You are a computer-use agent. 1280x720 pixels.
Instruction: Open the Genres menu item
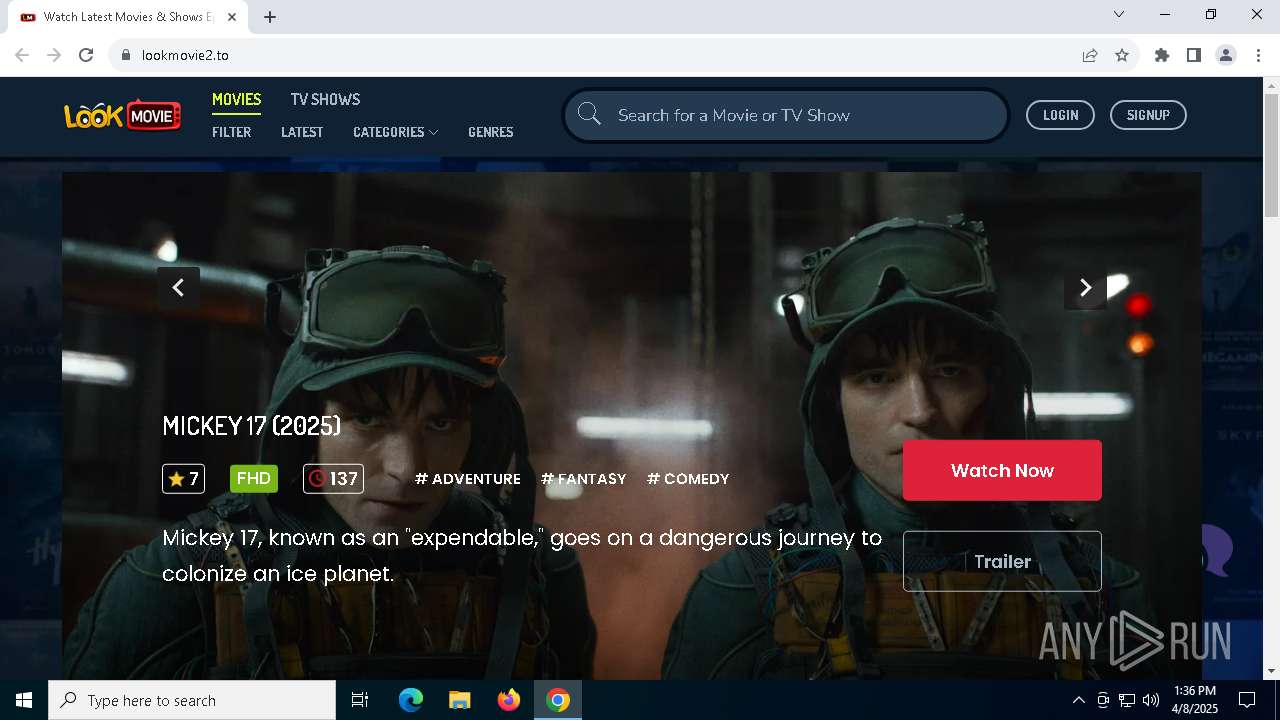[x=490, y=132]
